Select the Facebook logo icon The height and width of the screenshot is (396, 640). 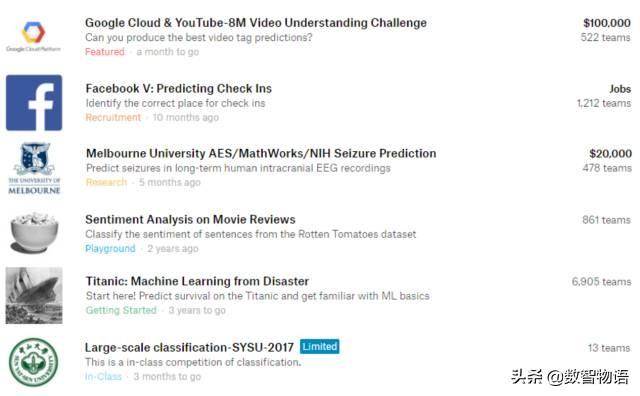click(34, 102)
